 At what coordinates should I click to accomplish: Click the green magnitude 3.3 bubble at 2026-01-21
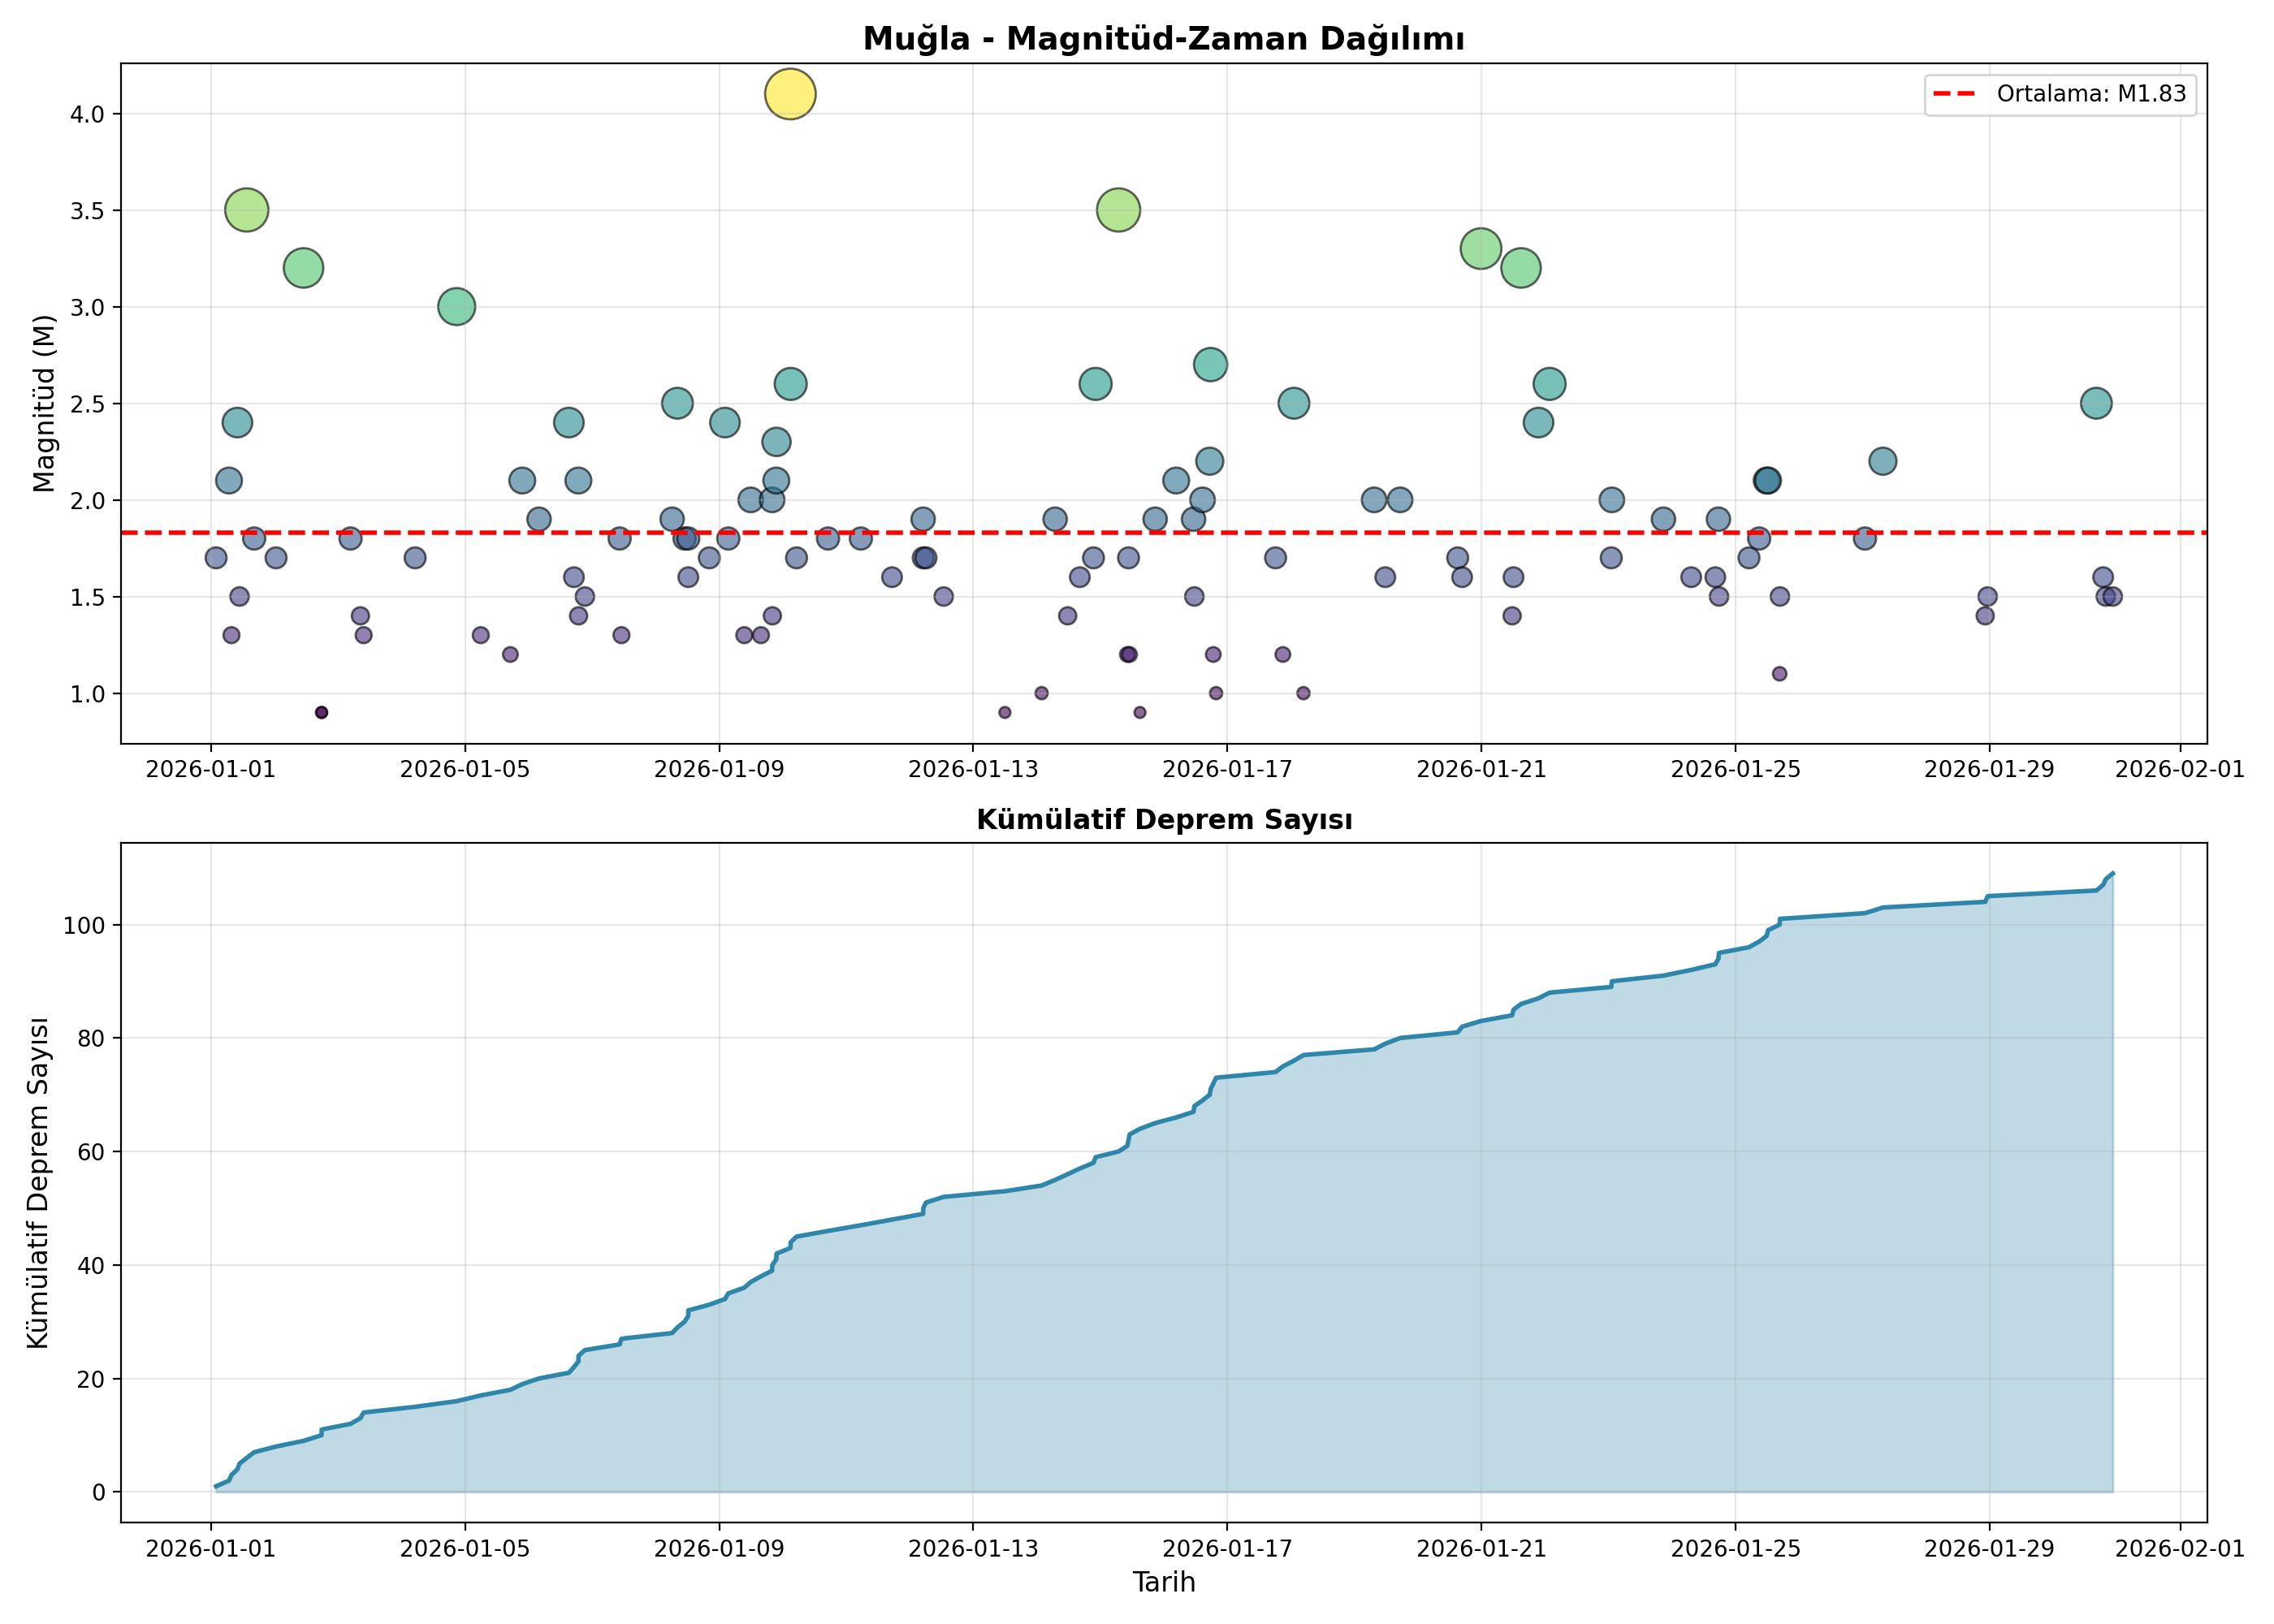click(1481, 248)
